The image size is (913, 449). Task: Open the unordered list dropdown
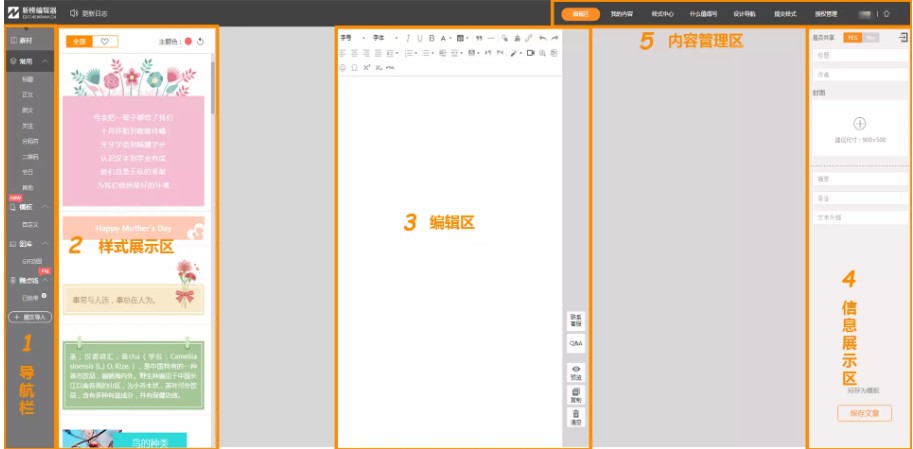[x=433, y=53]
